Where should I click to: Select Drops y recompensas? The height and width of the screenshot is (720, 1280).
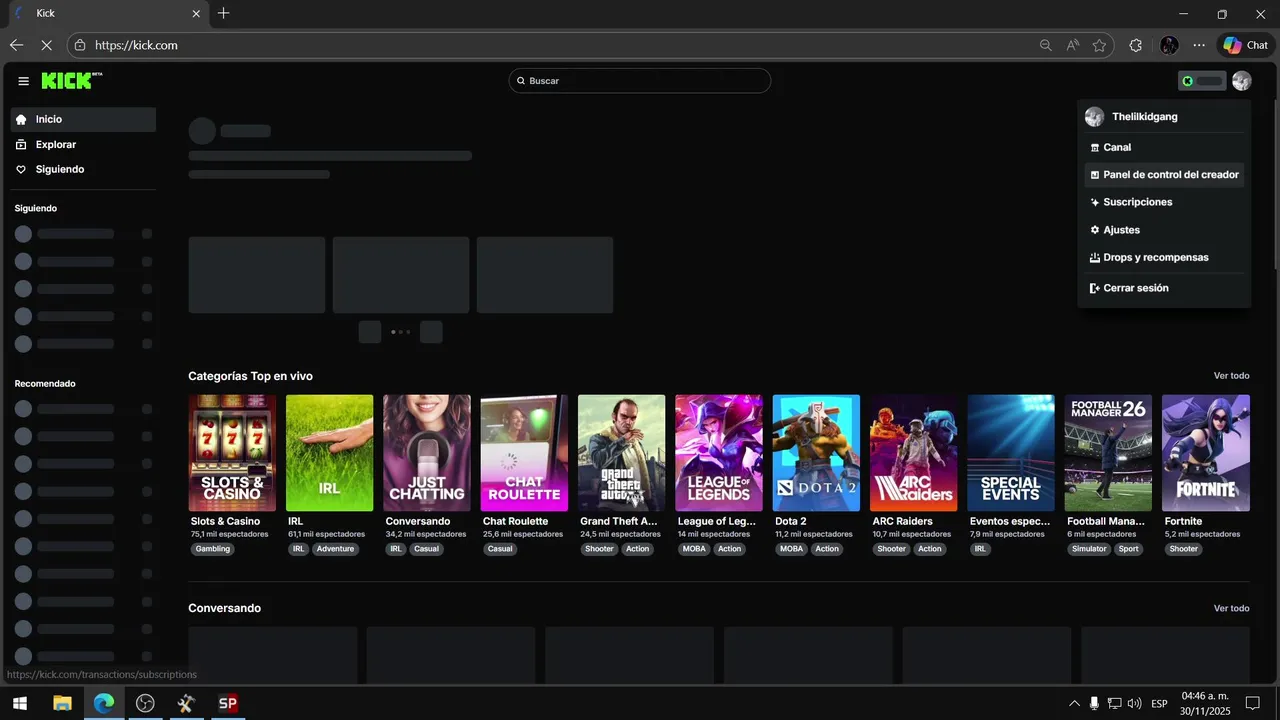coord(1164,258)
